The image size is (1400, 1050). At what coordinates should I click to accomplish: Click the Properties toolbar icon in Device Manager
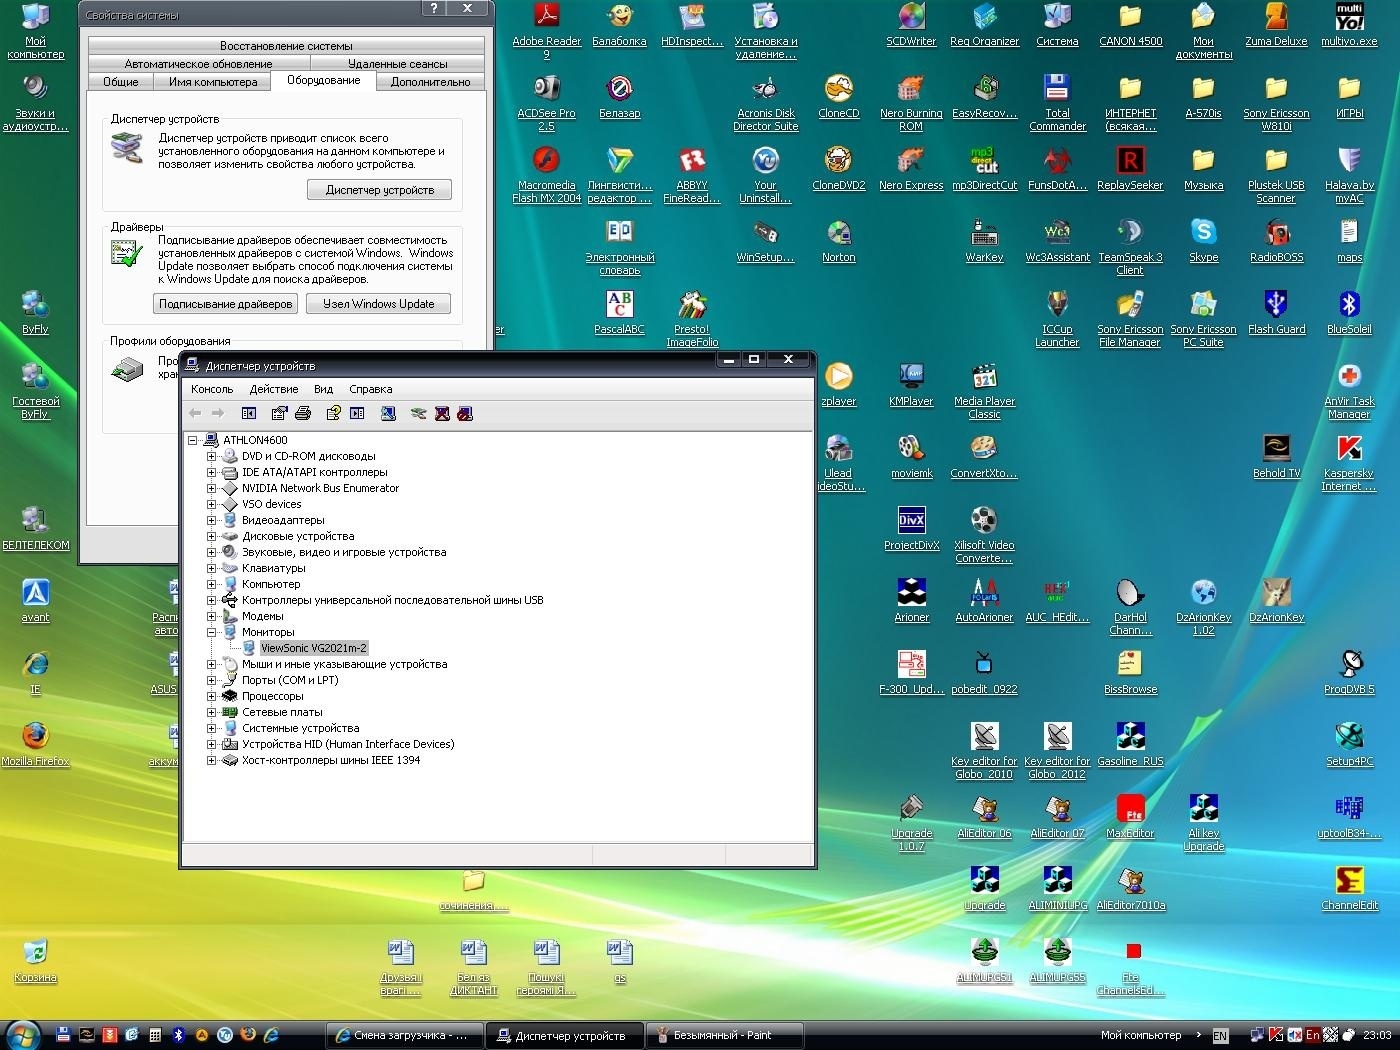[x=279, y=413]
